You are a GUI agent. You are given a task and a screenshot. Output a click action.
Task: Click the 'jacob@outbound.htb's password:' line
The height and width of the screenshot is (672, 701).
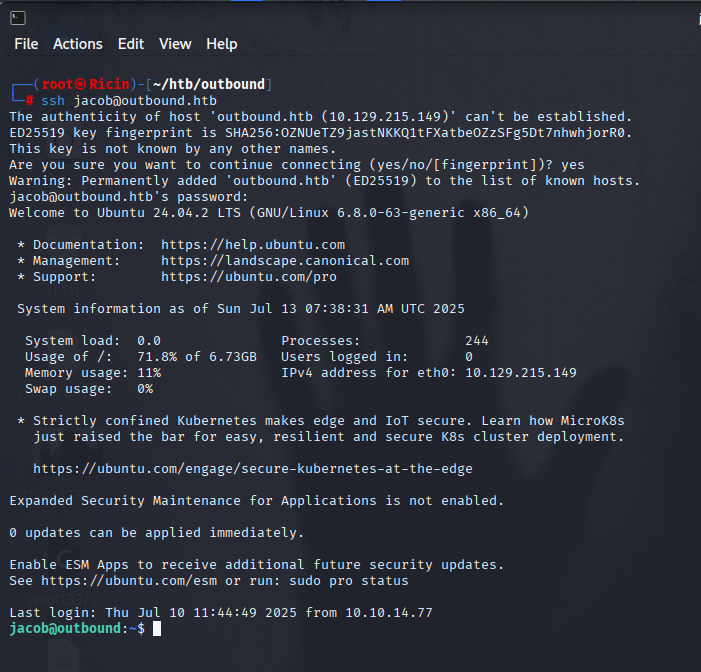tap(129, 197)
